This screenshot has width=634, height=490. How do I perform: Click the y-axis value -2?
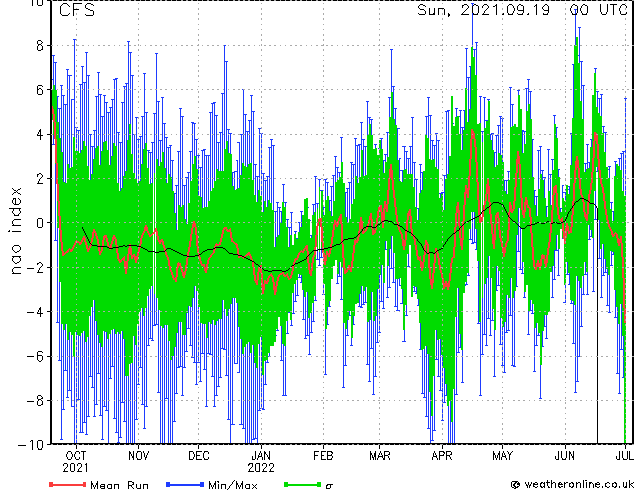[35, 267]
